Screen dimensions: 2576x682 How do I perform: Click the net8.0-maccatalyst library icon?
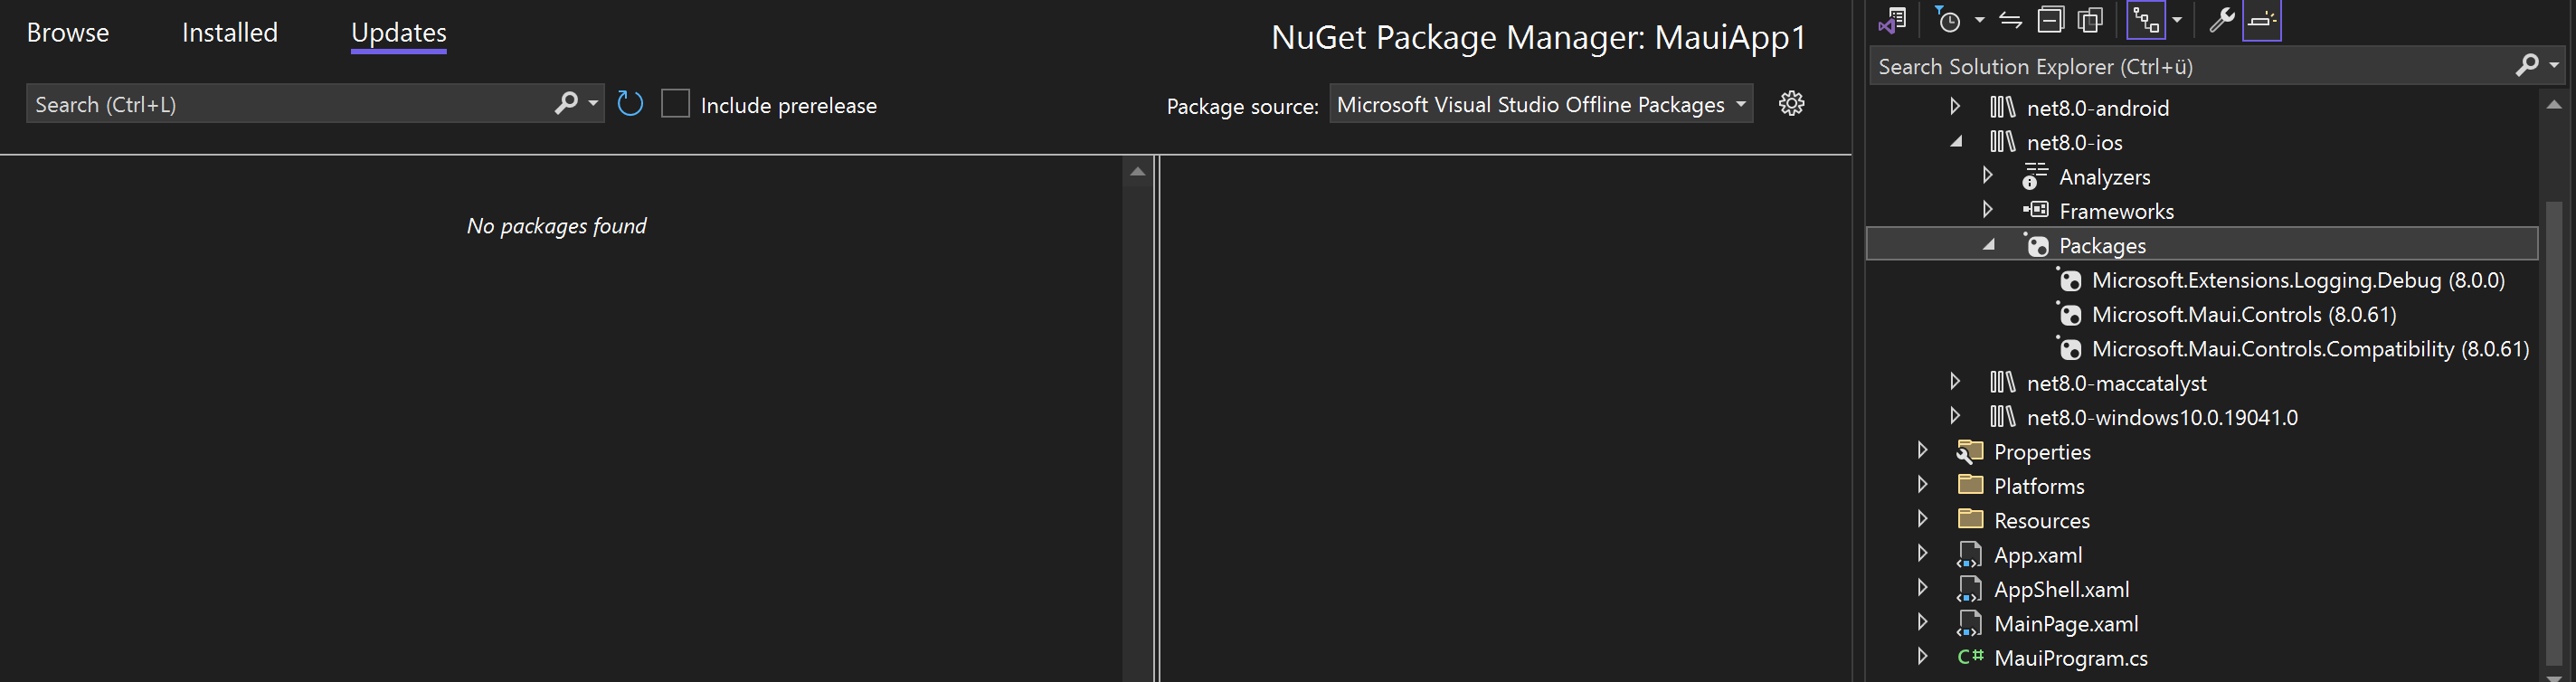click(2002, 382)
